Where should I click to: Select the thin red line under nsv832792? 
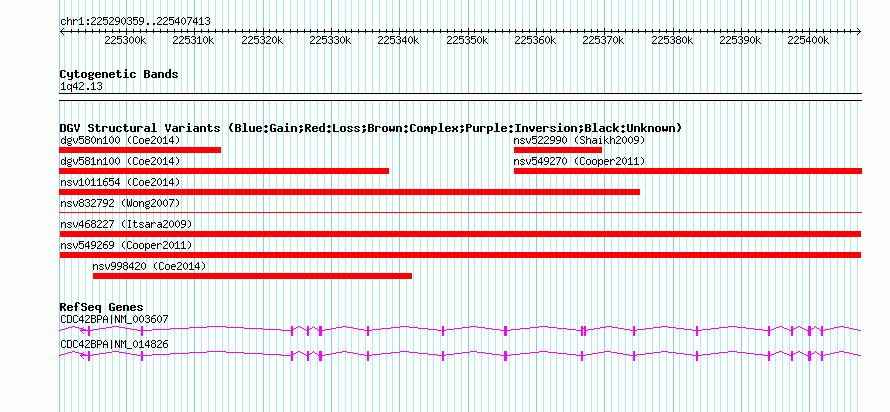(x=460, y=213)
